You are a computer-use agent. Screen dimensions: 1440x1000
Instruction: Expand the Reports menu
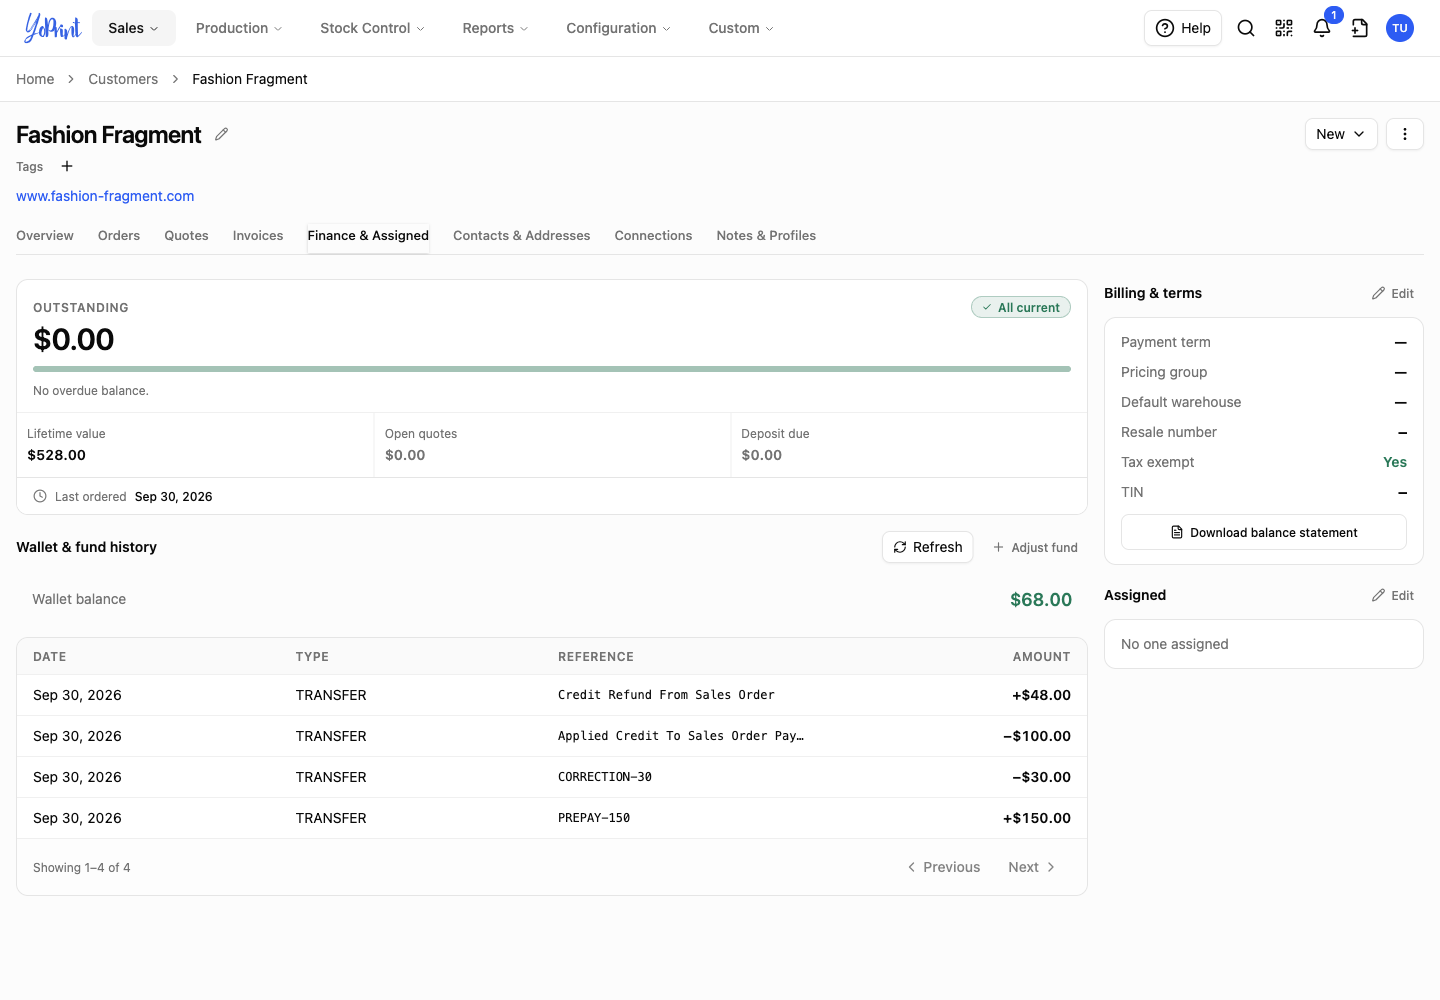(x=495, y=28)
